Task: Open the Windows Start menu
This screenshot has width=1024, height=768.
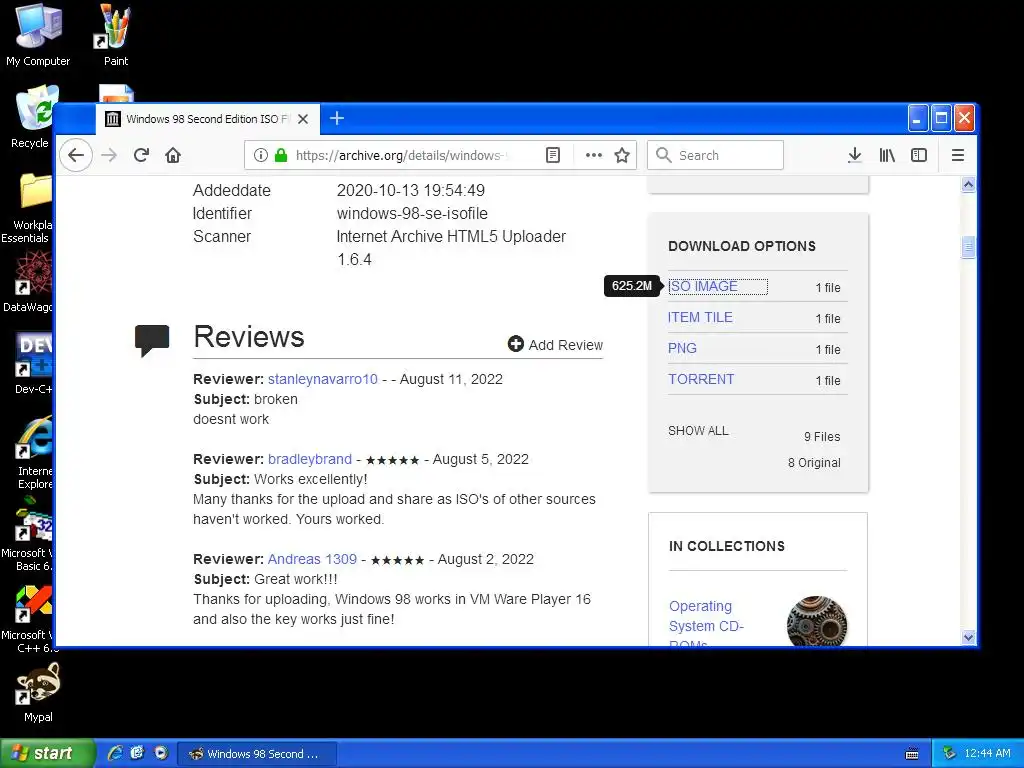Action: pos(47,753)
